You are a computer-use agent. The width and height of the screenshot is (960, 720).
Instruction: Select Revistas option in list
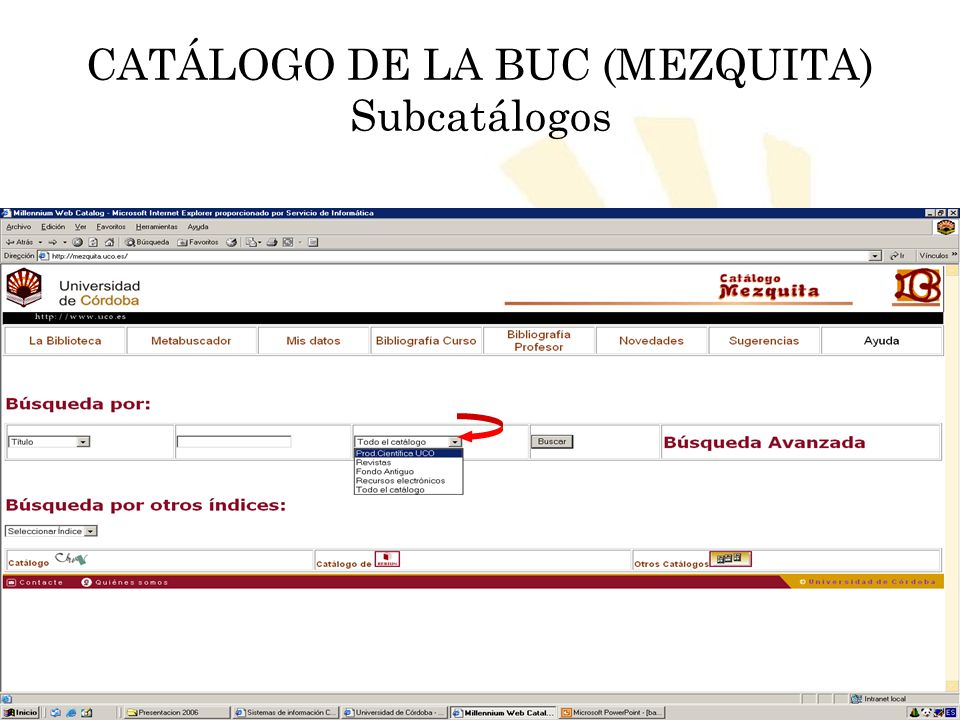[x=408, y=463]
